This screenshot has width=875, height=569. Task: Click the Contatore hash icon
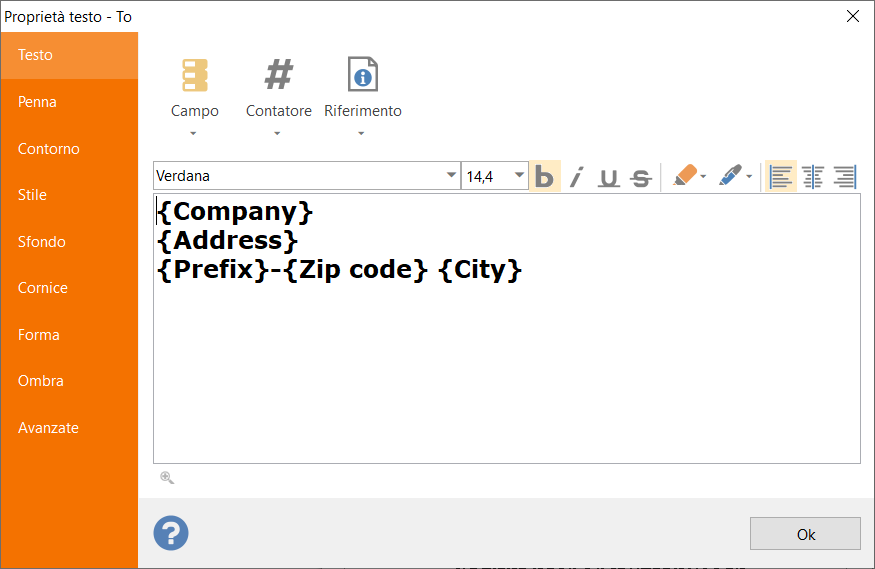pos(278,75)
